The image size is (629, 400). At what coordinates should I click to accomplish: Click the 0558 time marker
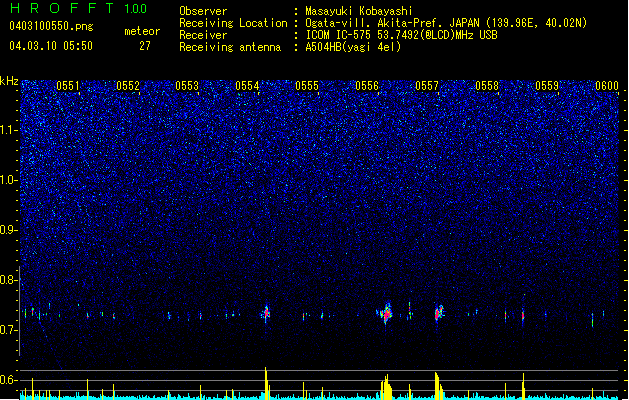pyautogui.click(x=487, y=86)
